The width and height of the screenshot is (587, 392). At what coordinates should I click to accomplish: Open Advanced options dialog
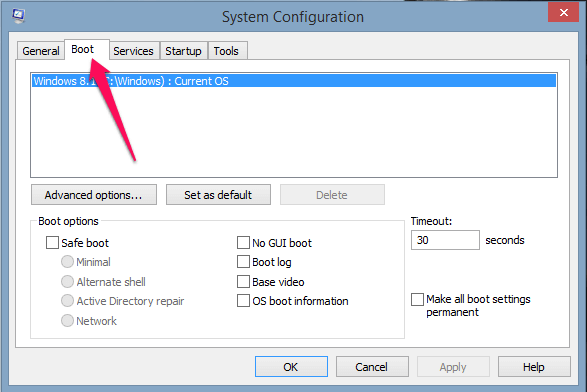click(94, 195)
